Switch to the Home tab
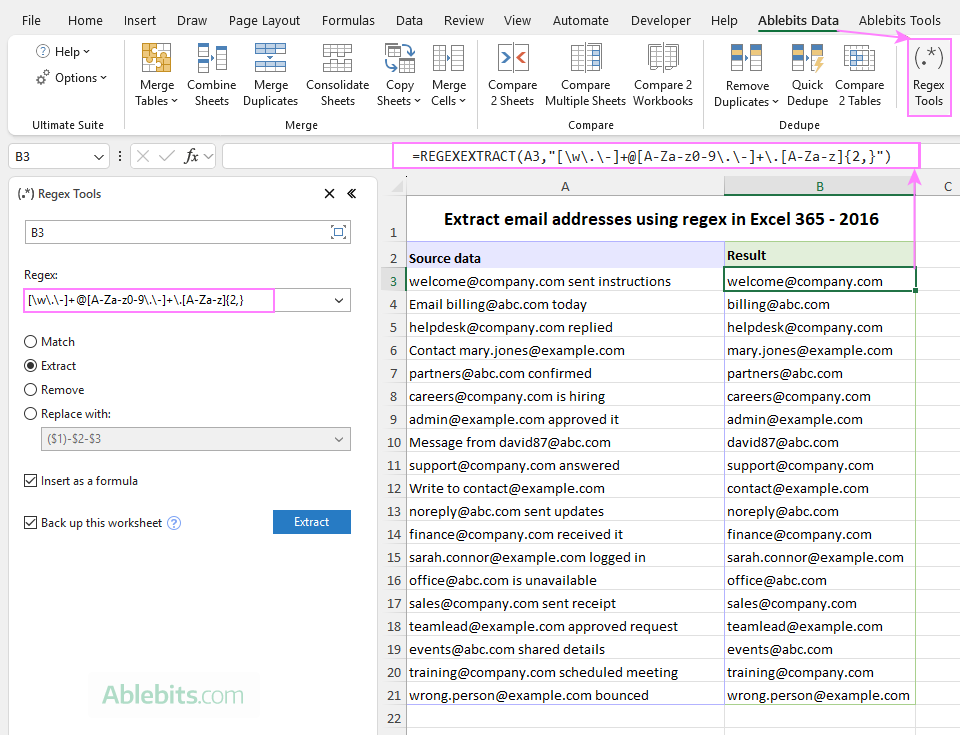This screenshot has width=960, height=735. tap(85, 21)
